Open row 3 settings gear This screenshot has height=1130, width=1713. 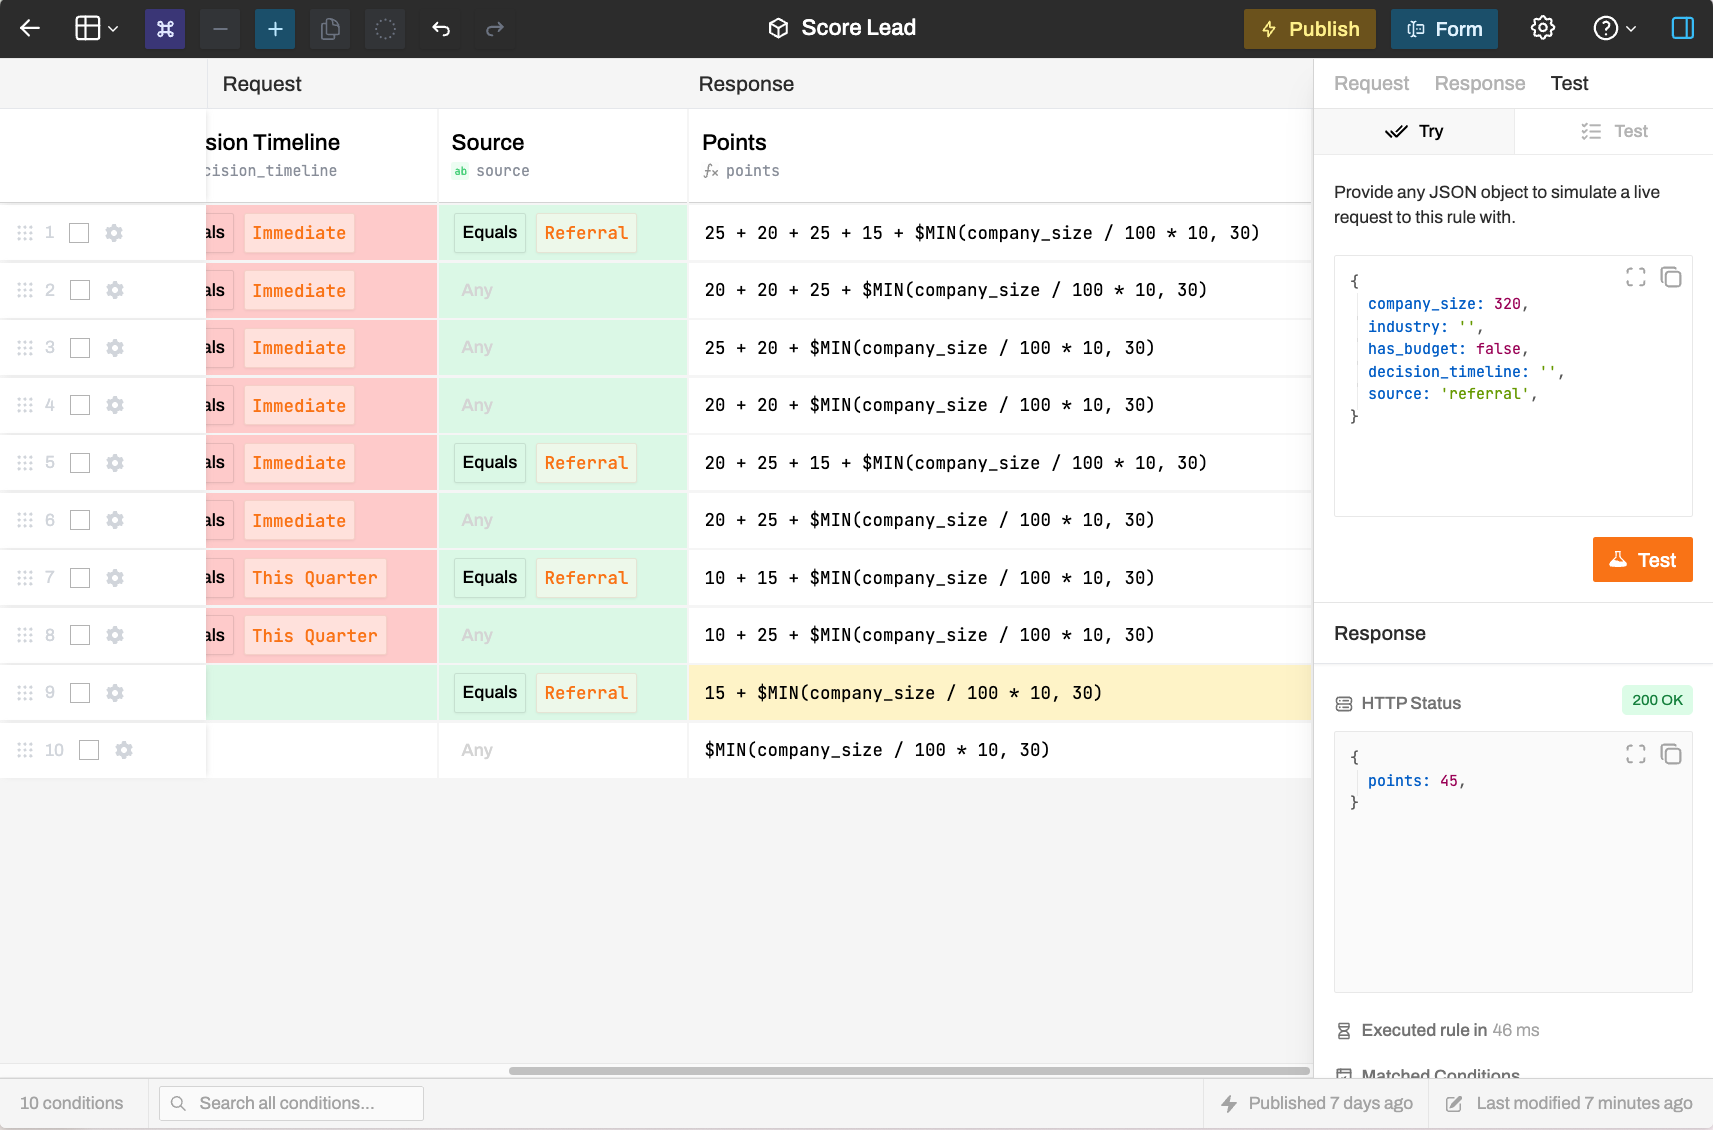tap(115, 348)
